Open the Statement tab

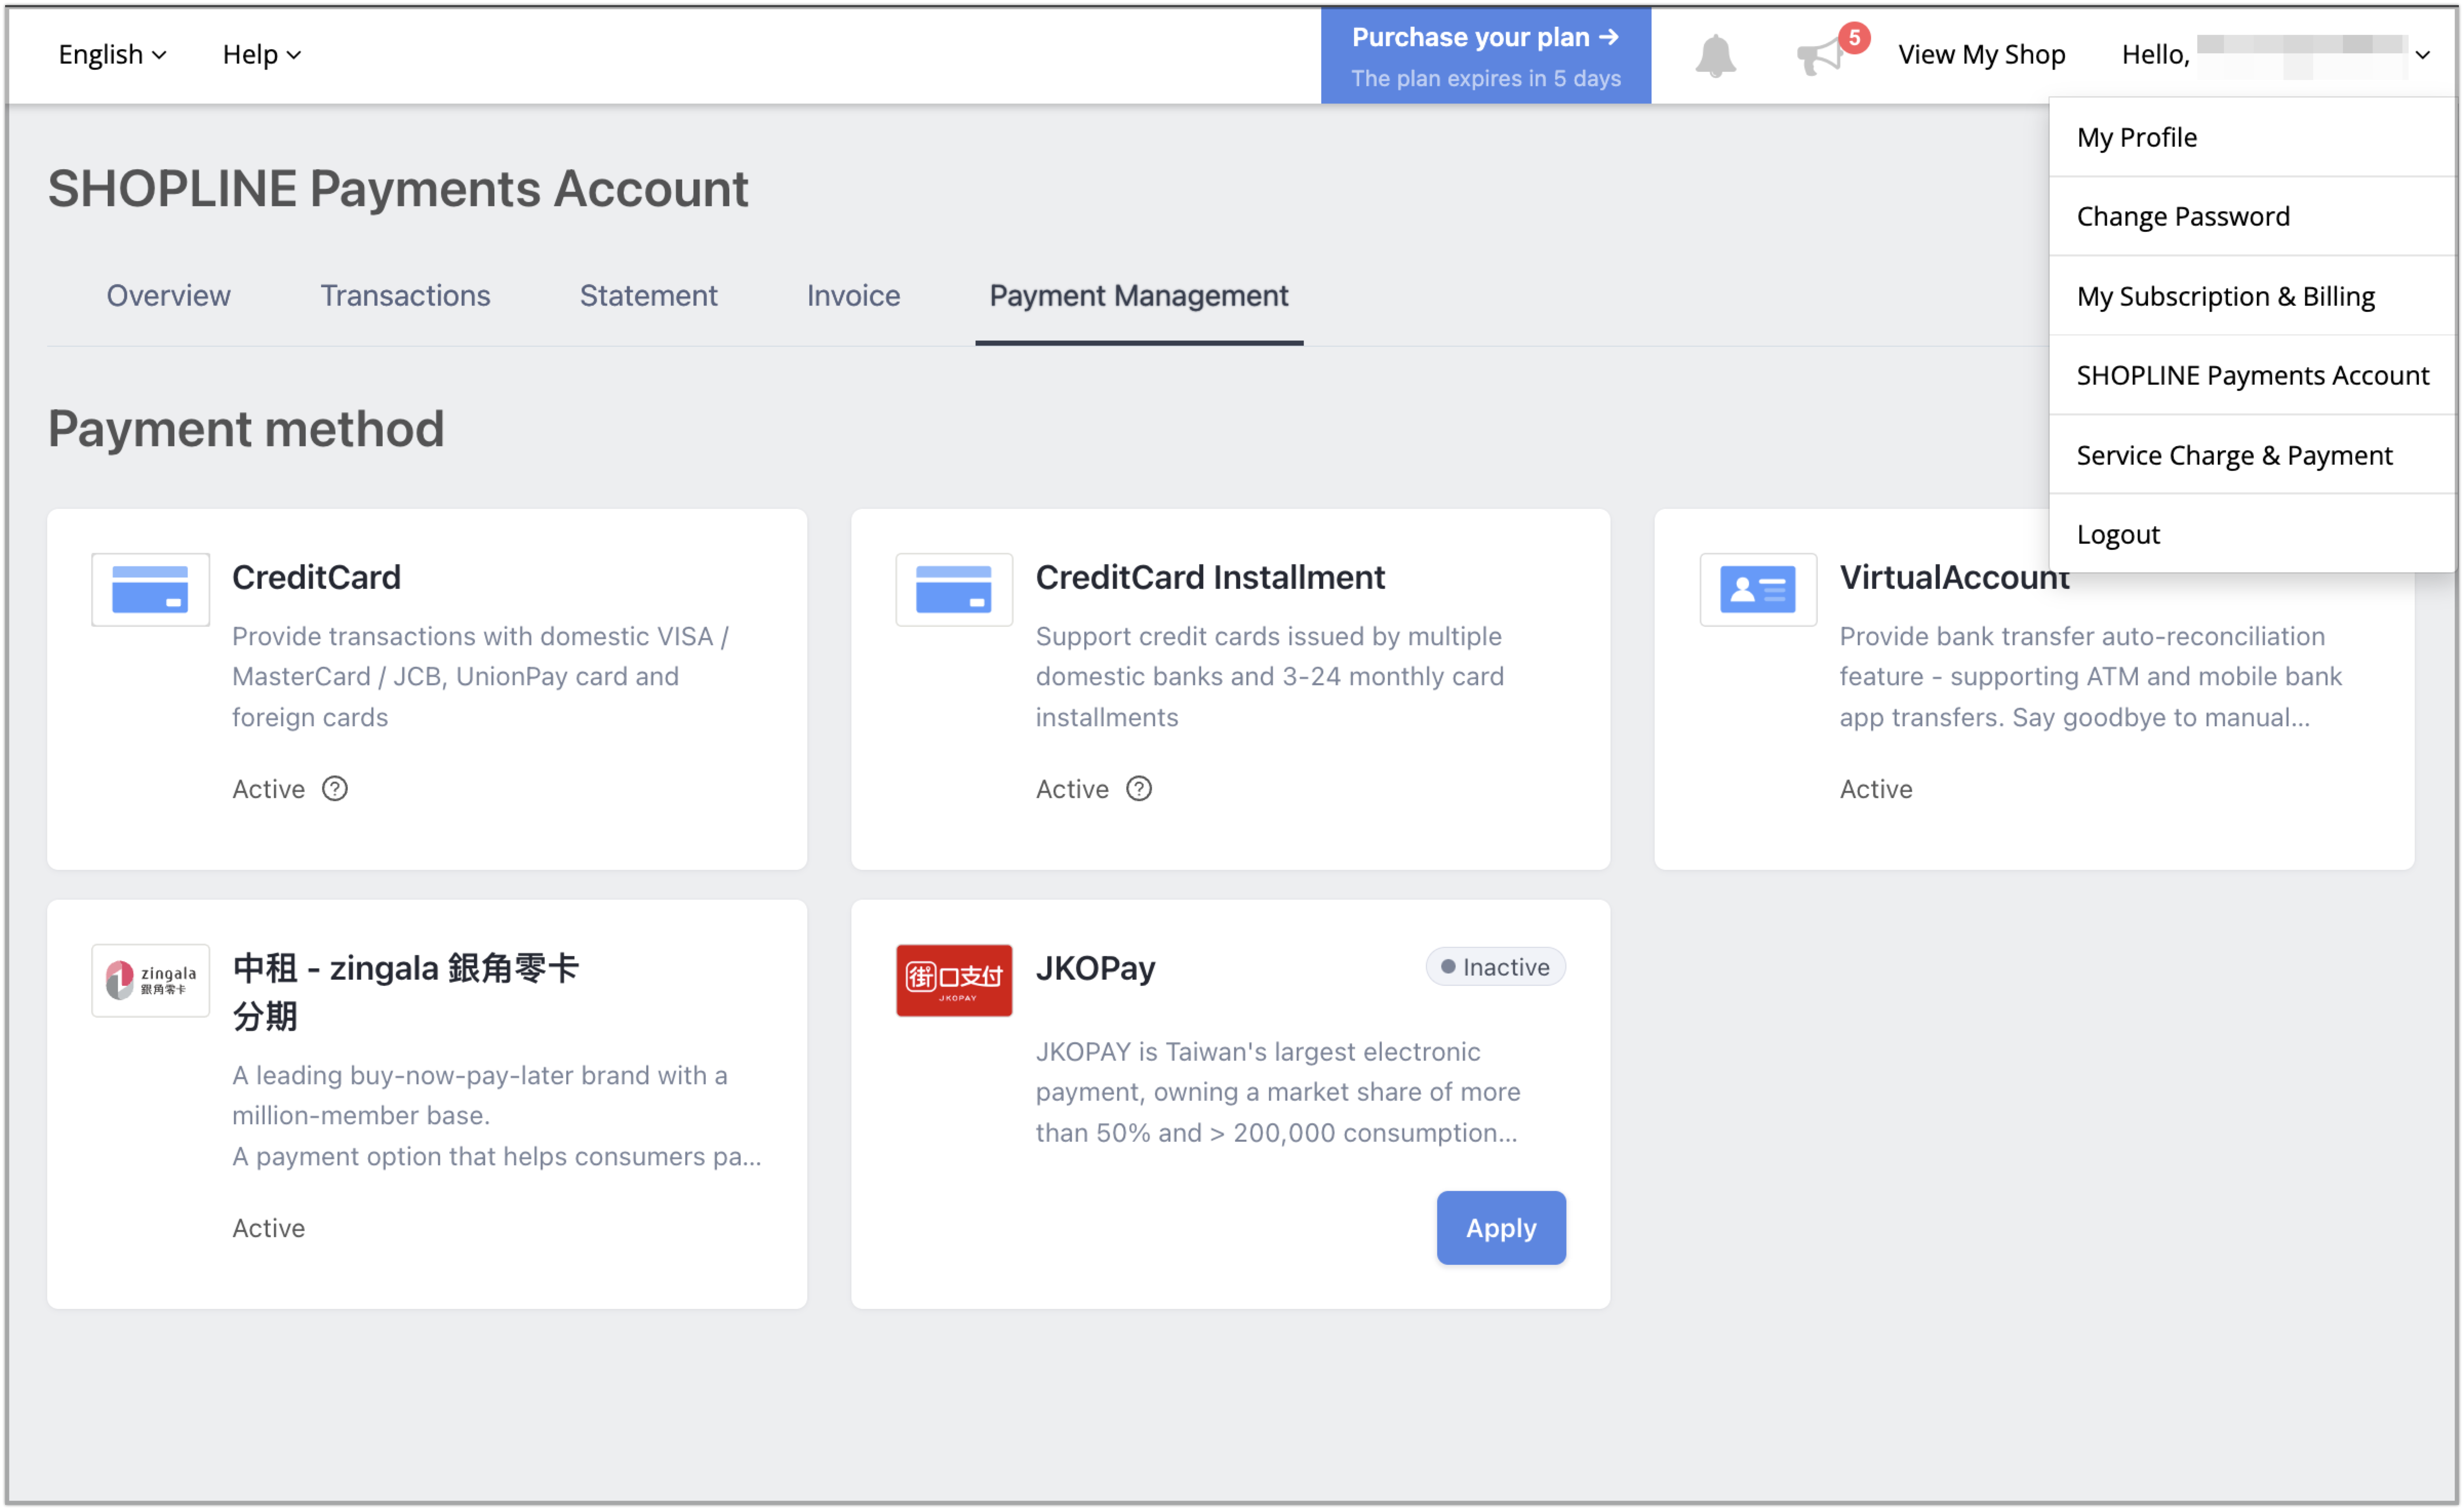(x=648, y=296)
